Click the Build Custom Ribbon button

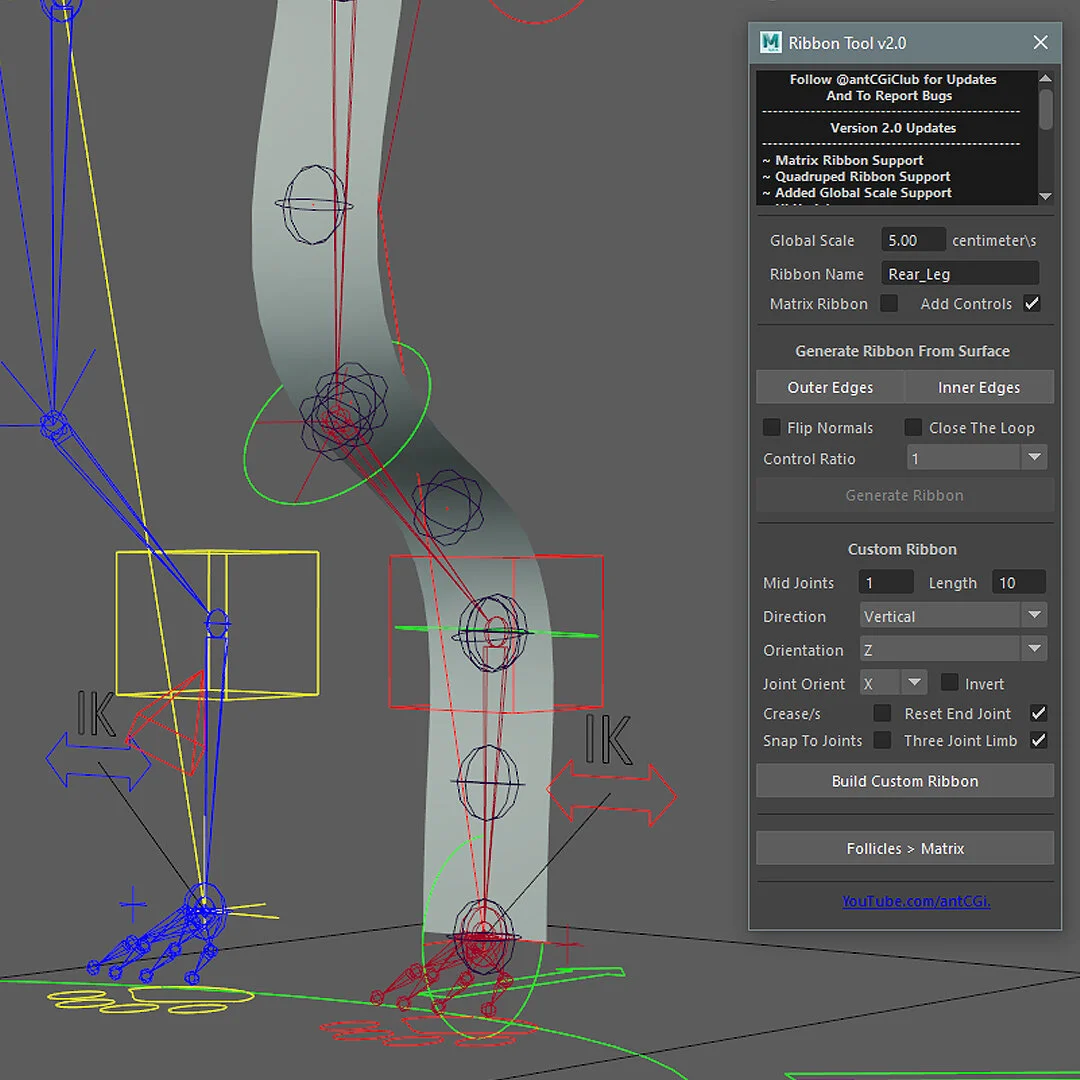[x=904, y=781]
